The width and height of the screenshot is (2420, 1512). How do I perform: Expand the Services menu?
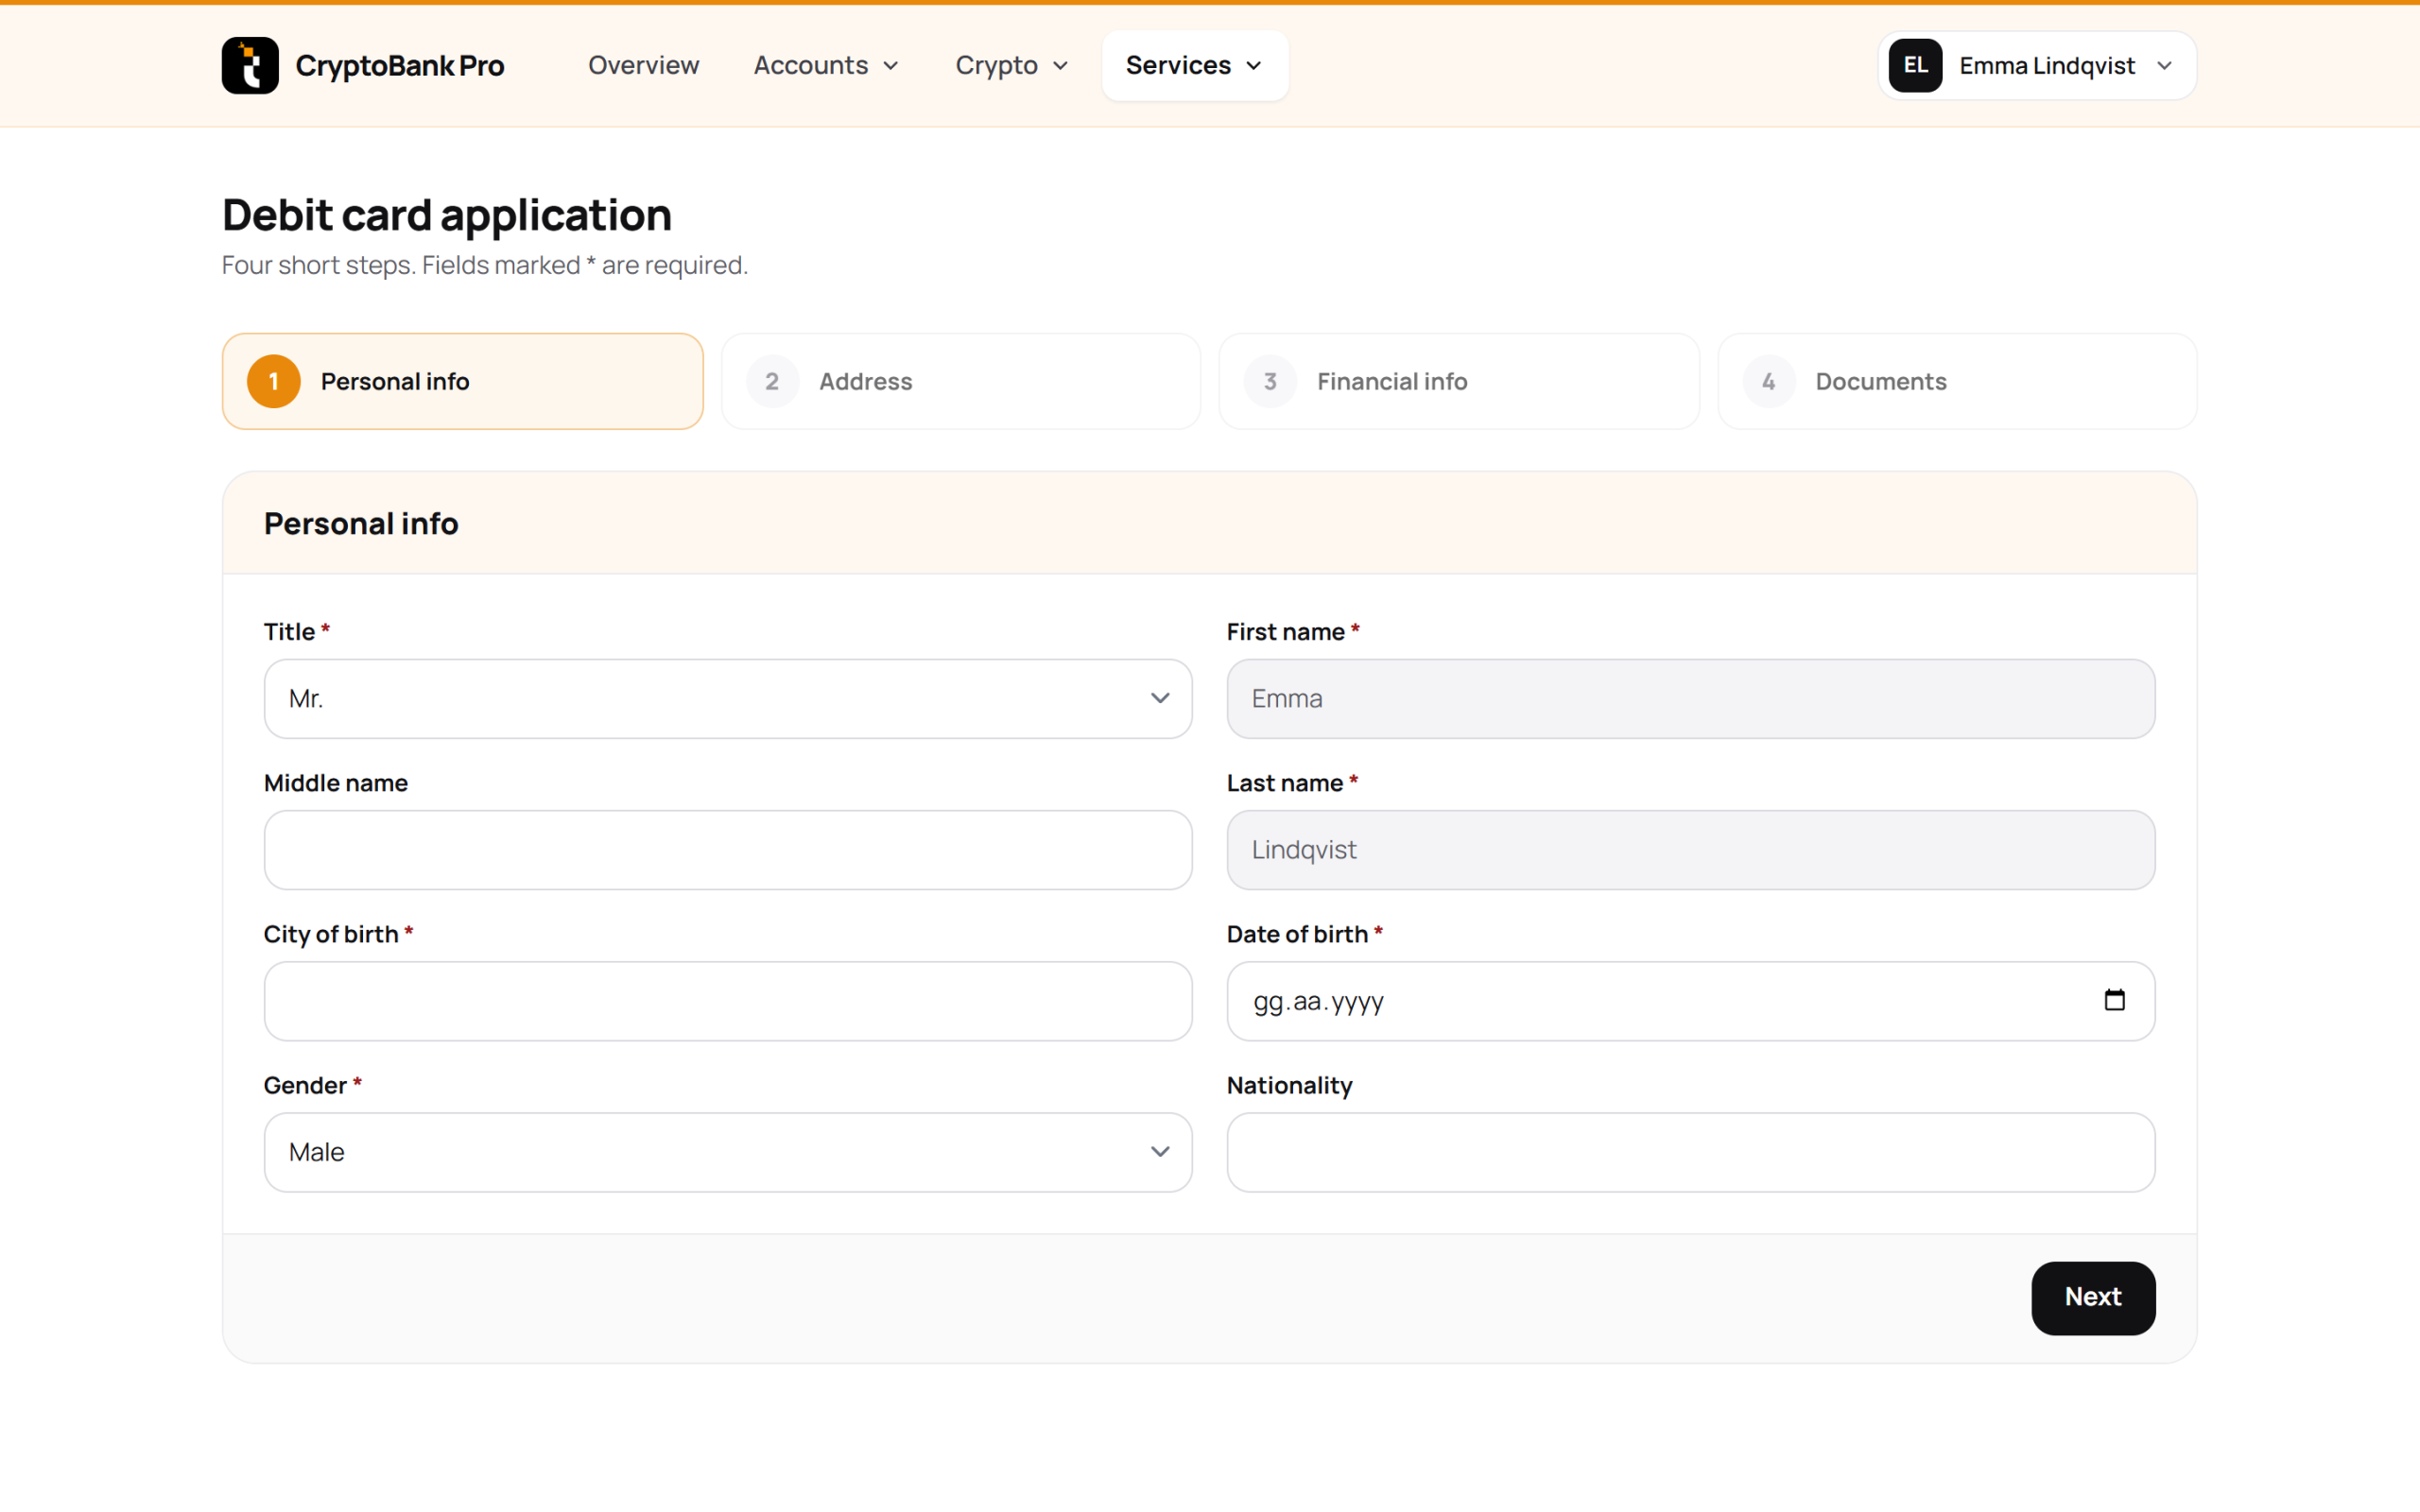pyautogui.click(x=1194, y=65)
